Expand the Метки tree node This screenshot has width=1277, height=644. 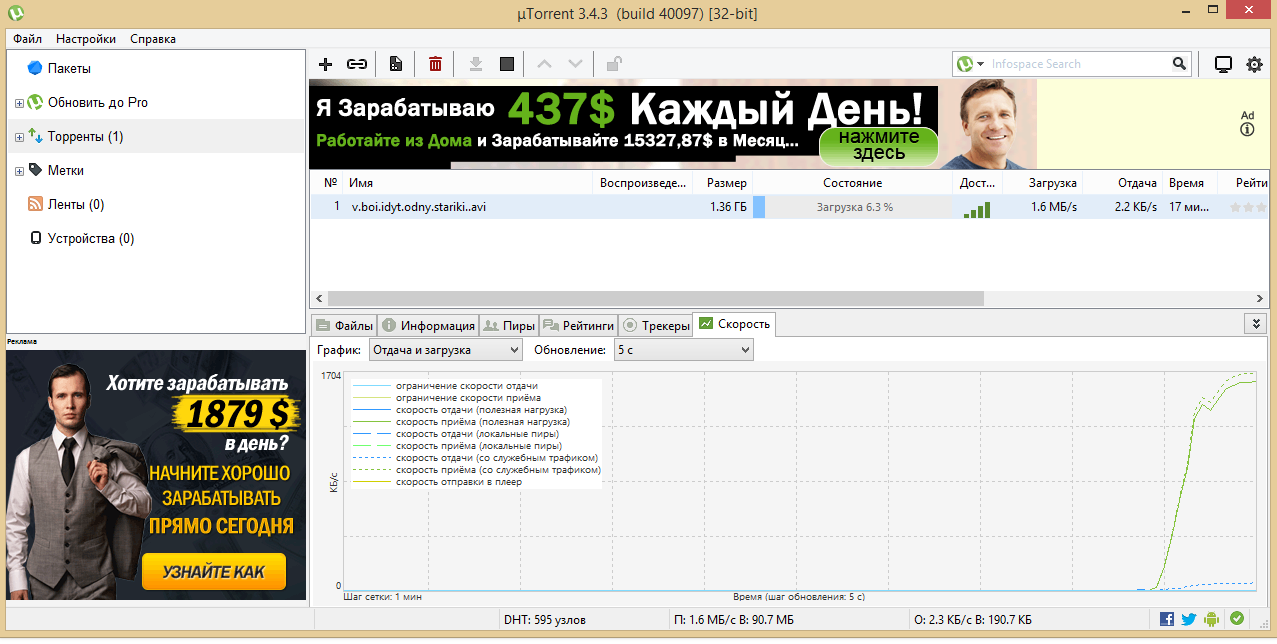(19, 171)
